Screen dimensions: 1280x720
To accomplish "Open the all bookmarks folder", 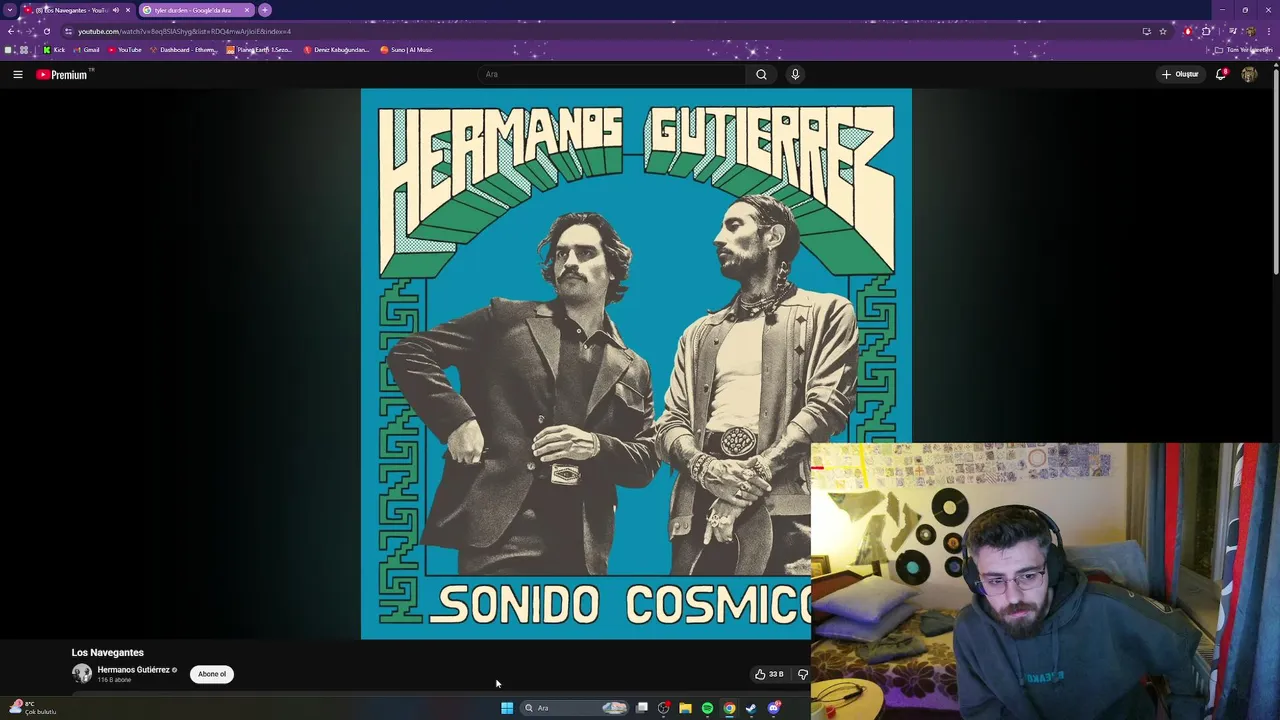I will 1244,50.
